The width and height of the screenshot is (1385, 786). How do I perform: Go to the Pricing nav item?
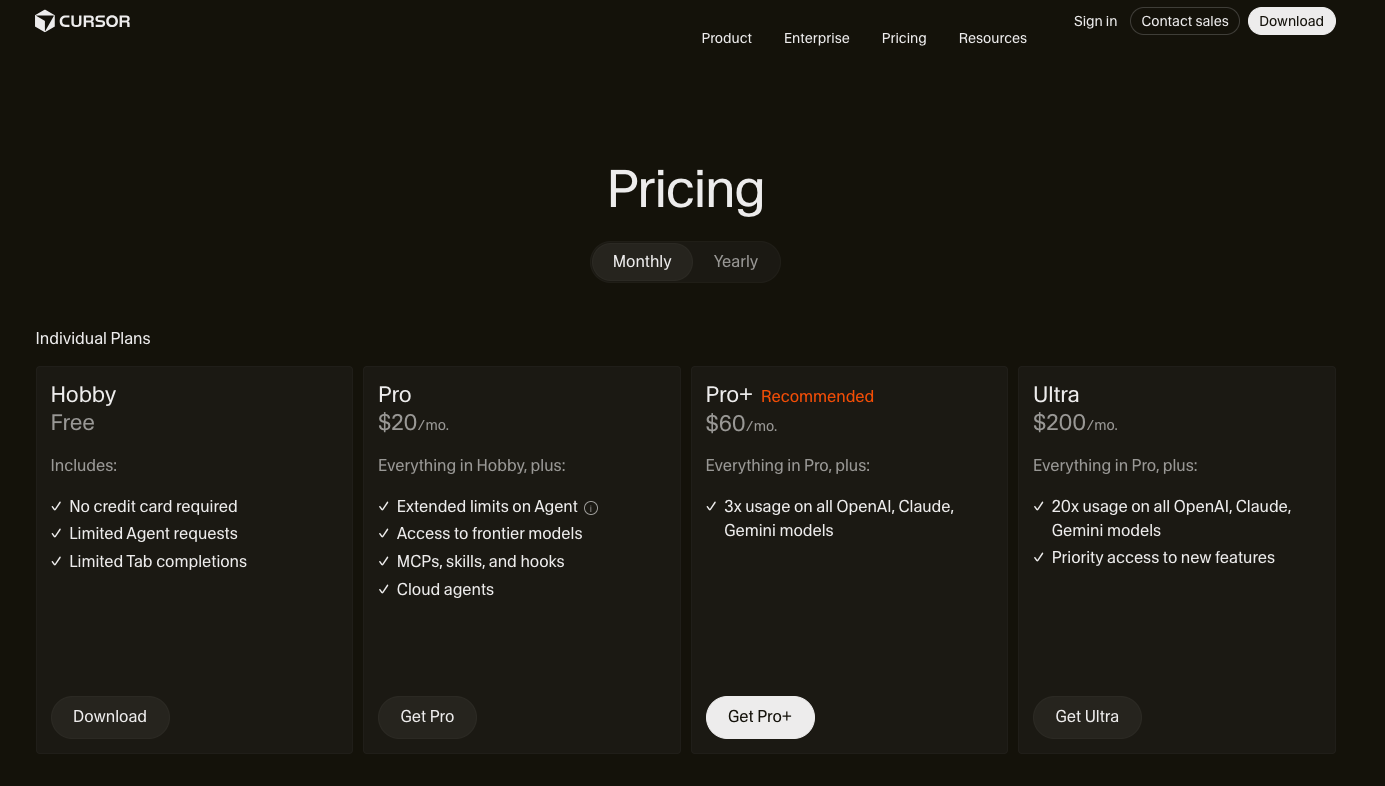click(x=904, y=38)
